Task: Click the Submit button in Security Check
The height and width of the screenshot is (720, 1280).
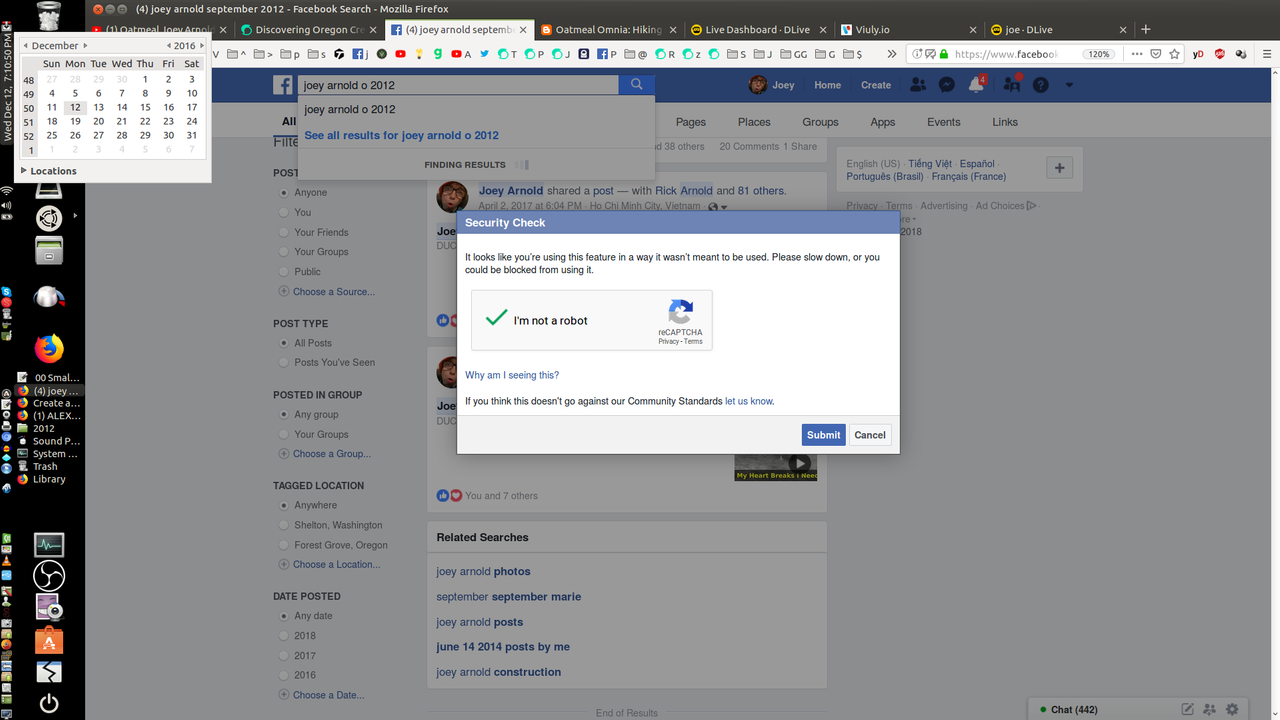Action: (x=823, y=435)
